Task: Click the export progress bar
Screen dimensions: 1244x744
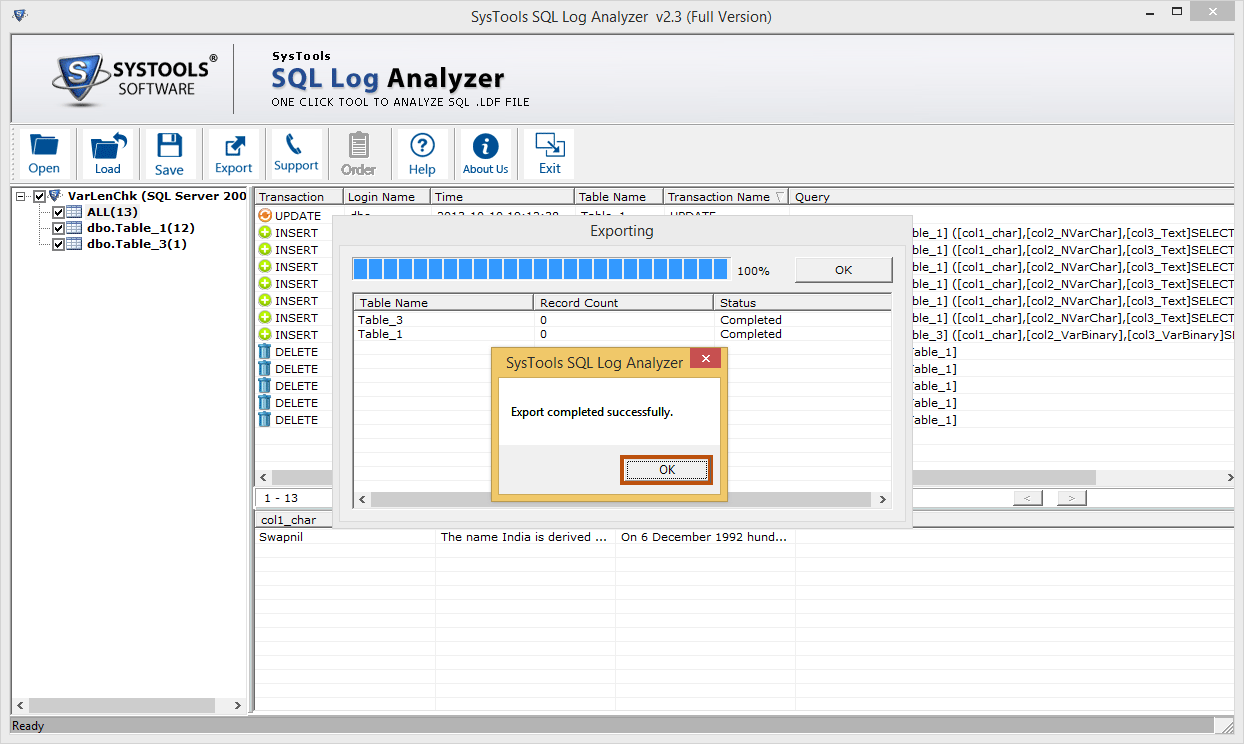Action: click(x=540, y=269)
